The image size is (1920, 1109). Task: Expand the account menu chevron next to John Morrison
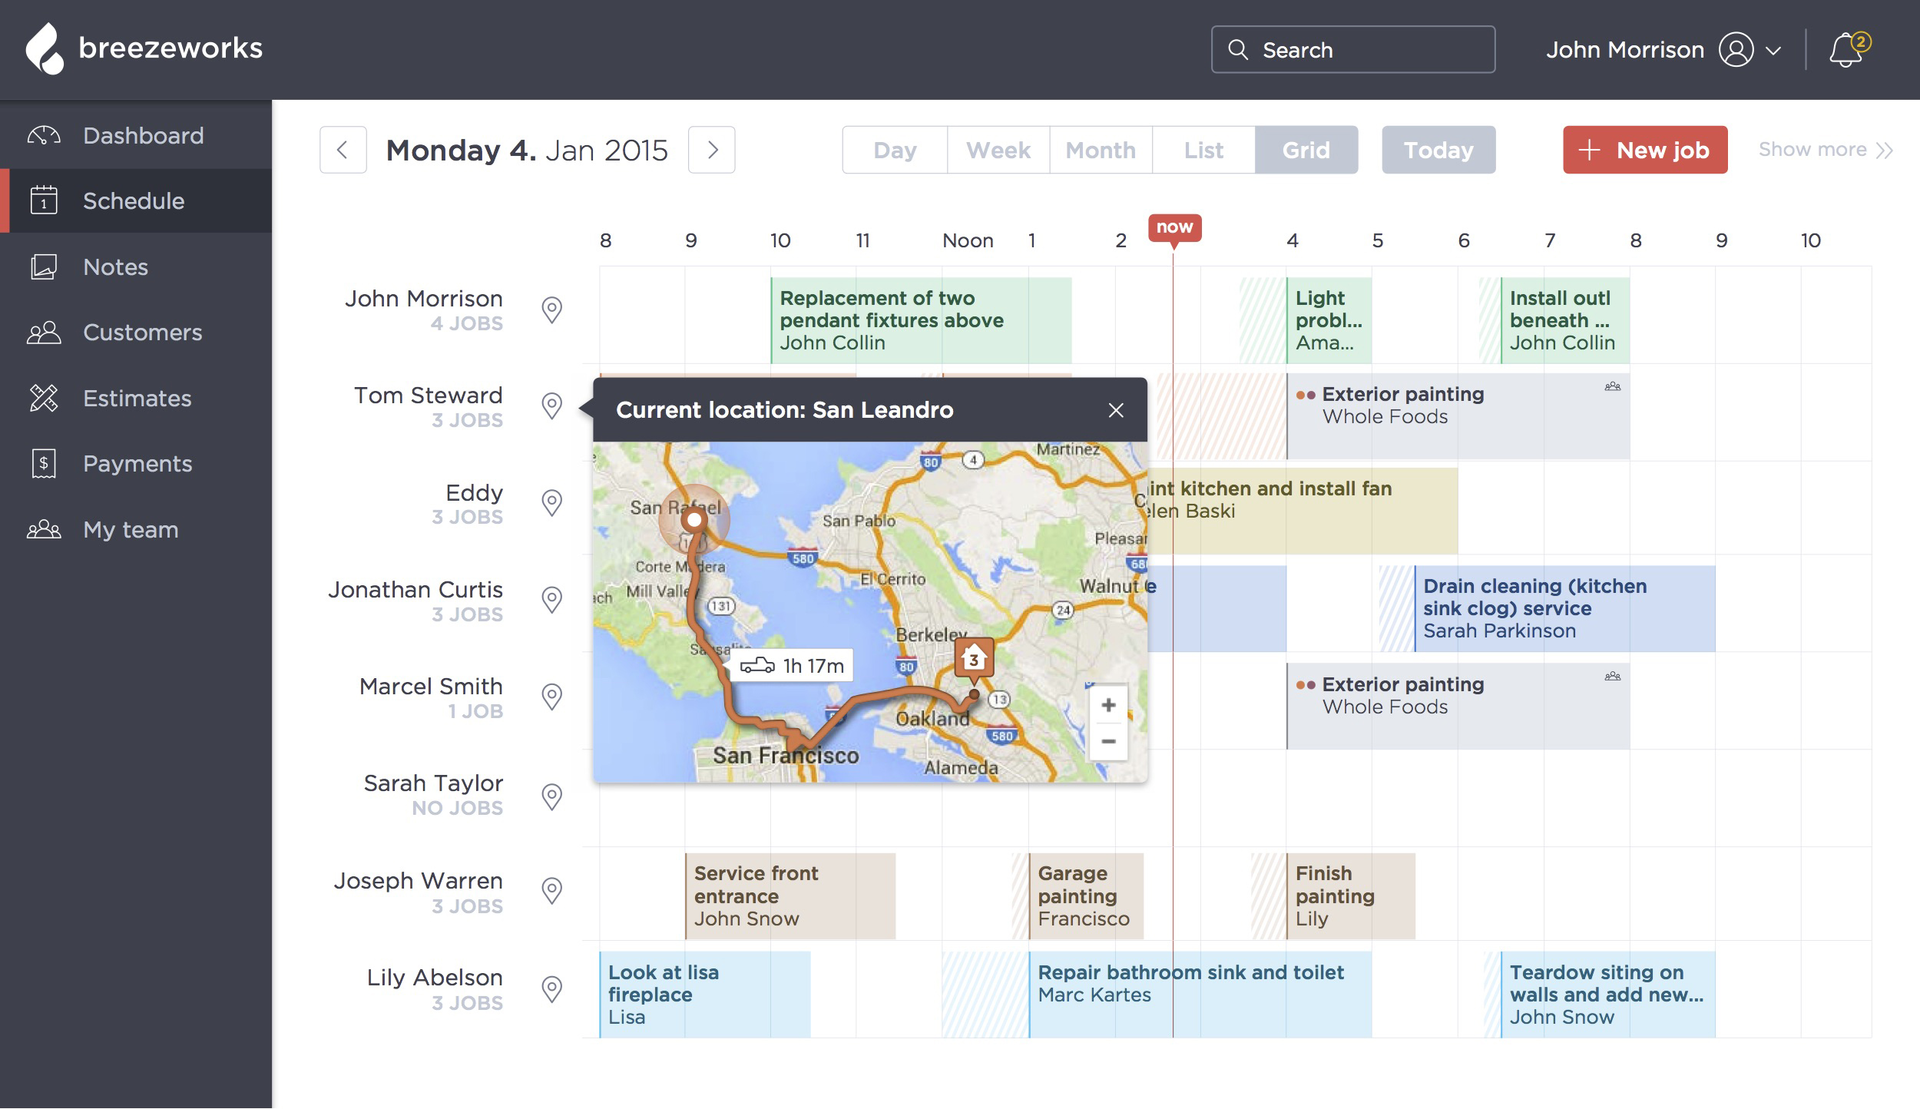[x=1773, y=49]
